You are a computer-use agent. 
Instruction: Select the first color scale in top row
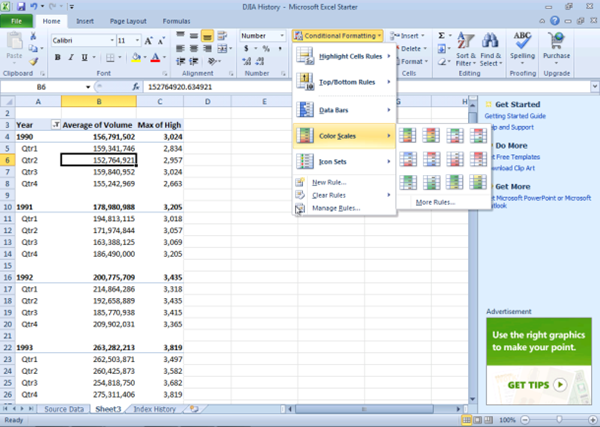tap(407, 135)
